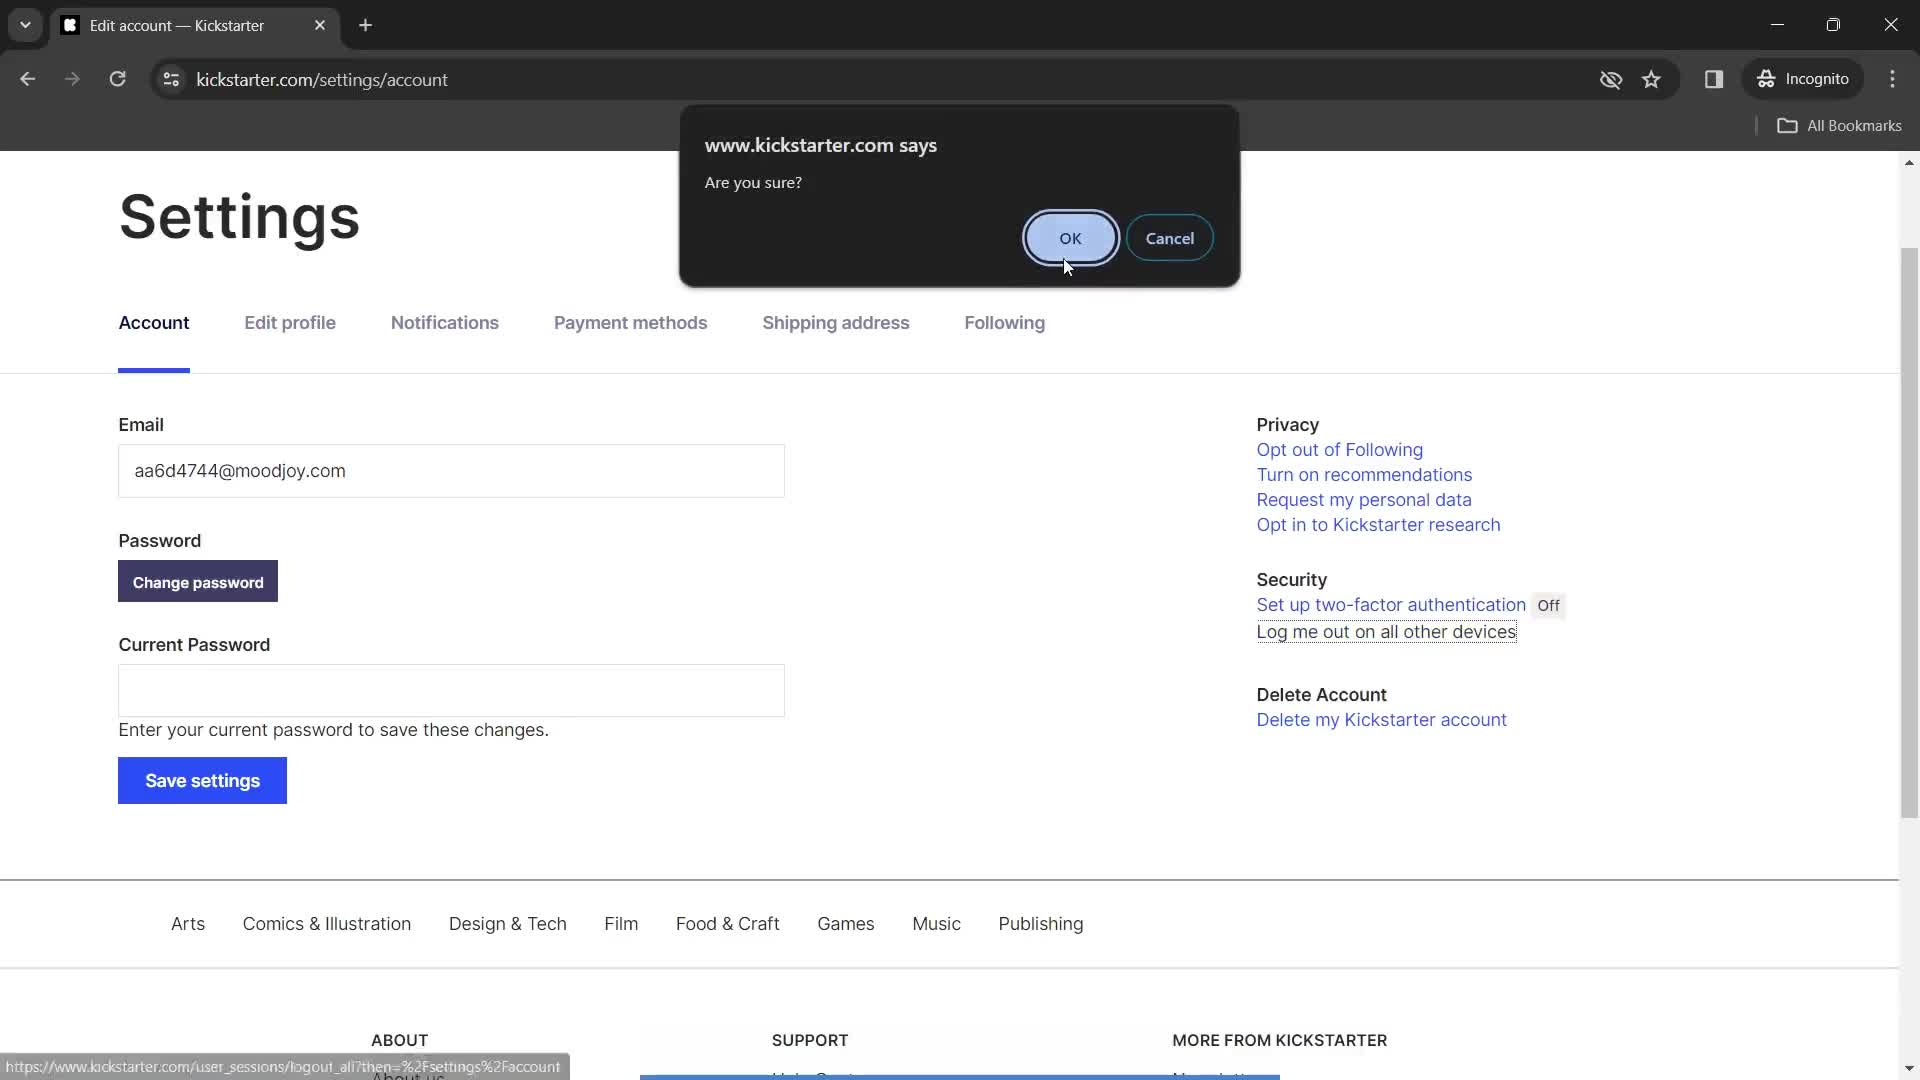Open the Film category
The height and width of the screenshot is (1080, 1920).
click(x=621, y=924)
